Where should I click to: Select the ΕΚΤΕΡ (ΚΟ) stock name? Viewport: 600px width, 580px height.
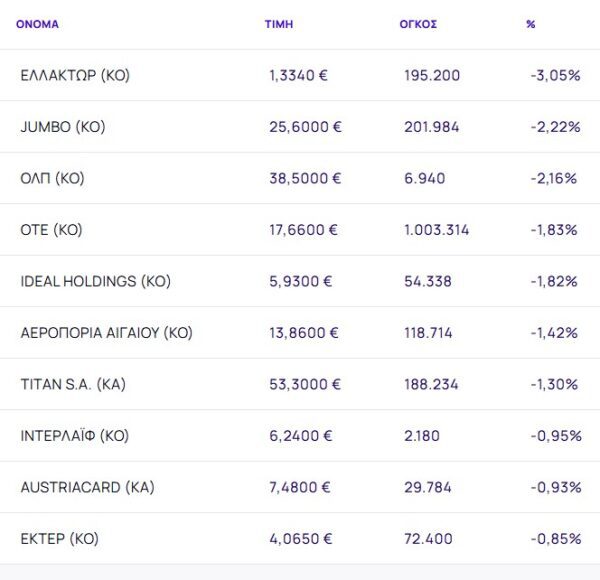[59, 539]
